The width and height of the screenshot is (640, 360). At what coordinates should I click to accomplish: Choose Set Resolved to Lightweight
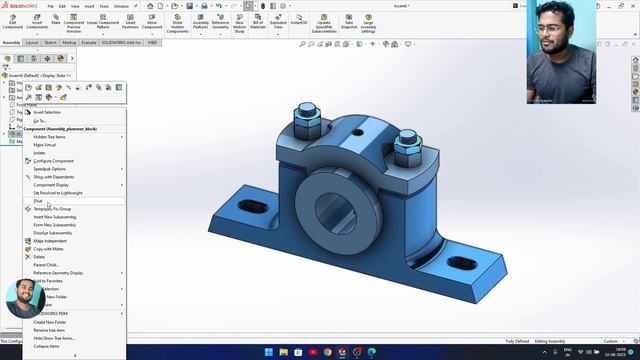(74, 193)
